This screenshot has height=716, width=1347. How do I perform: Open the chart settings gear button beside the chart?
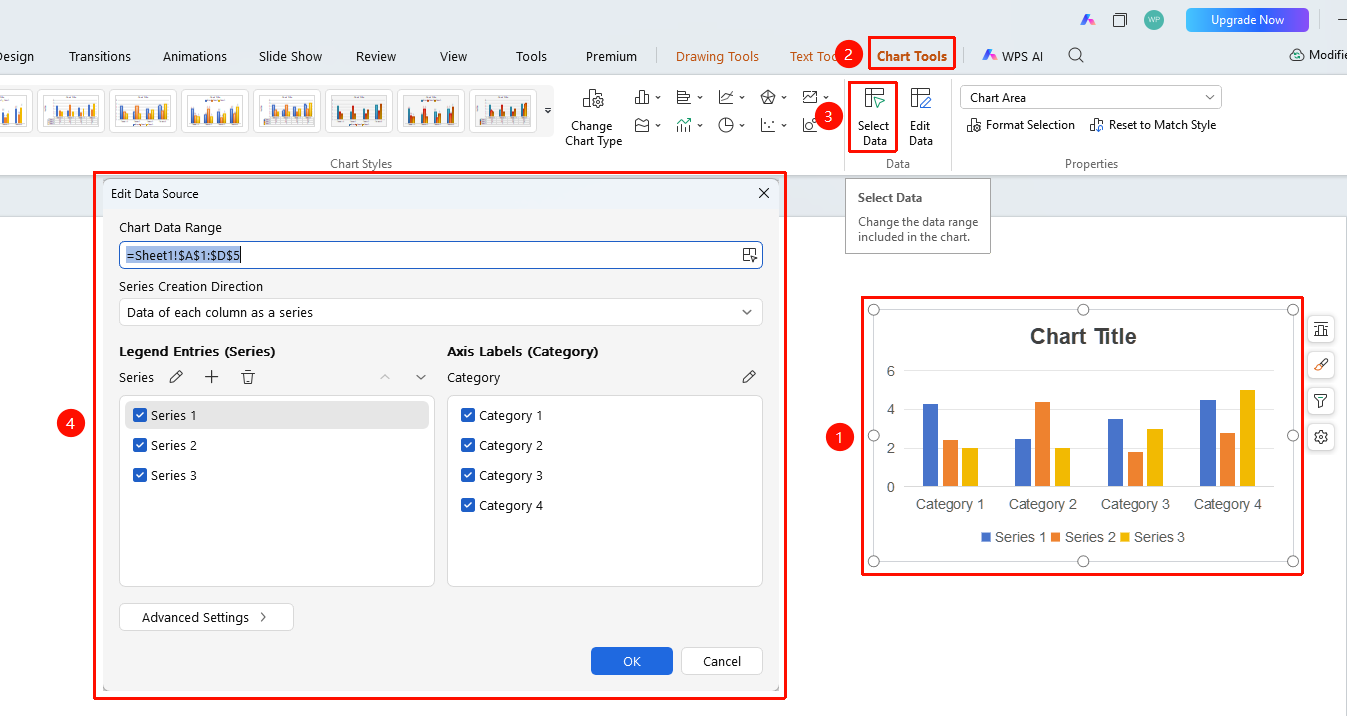pos(1321,437)
